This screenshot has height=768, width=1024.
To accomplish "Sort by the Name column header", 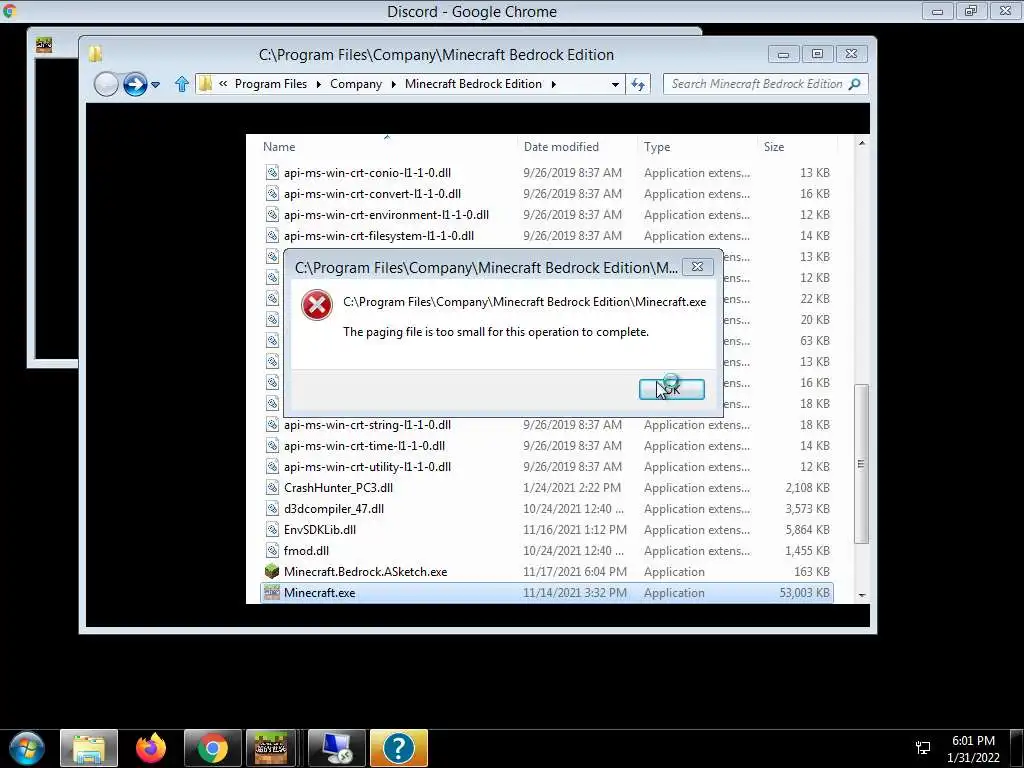I will click(x=279, y=147).
